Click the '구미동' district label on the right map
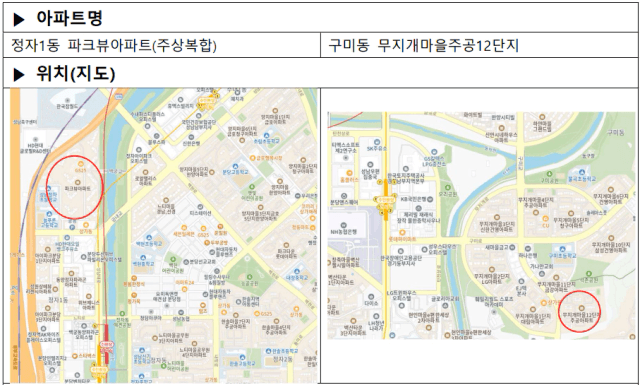This screenshot has height=385, width=640. 615,132
